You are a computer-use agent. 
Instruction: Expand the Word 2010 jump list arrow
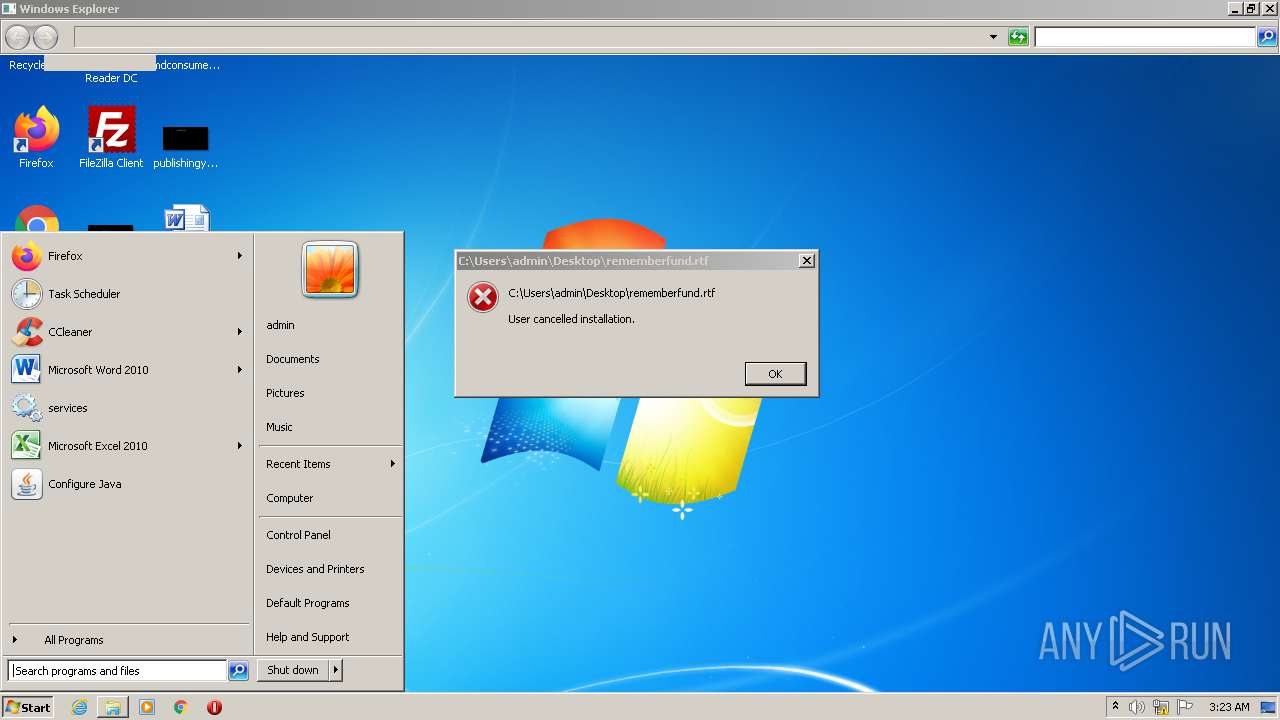(x=240, y=370)
